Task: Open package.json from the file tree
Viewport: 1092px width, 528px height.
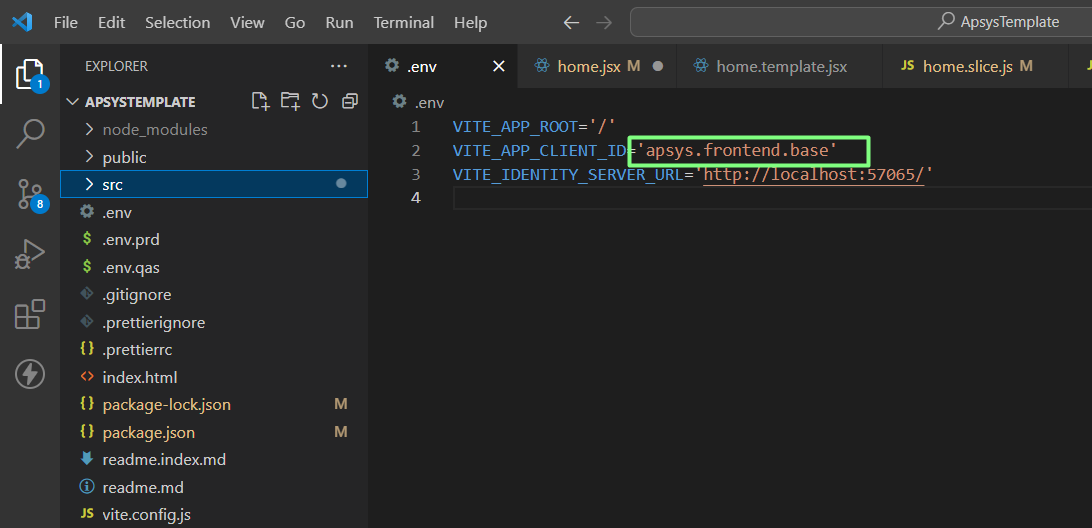Action: click(x=148, y=432)
